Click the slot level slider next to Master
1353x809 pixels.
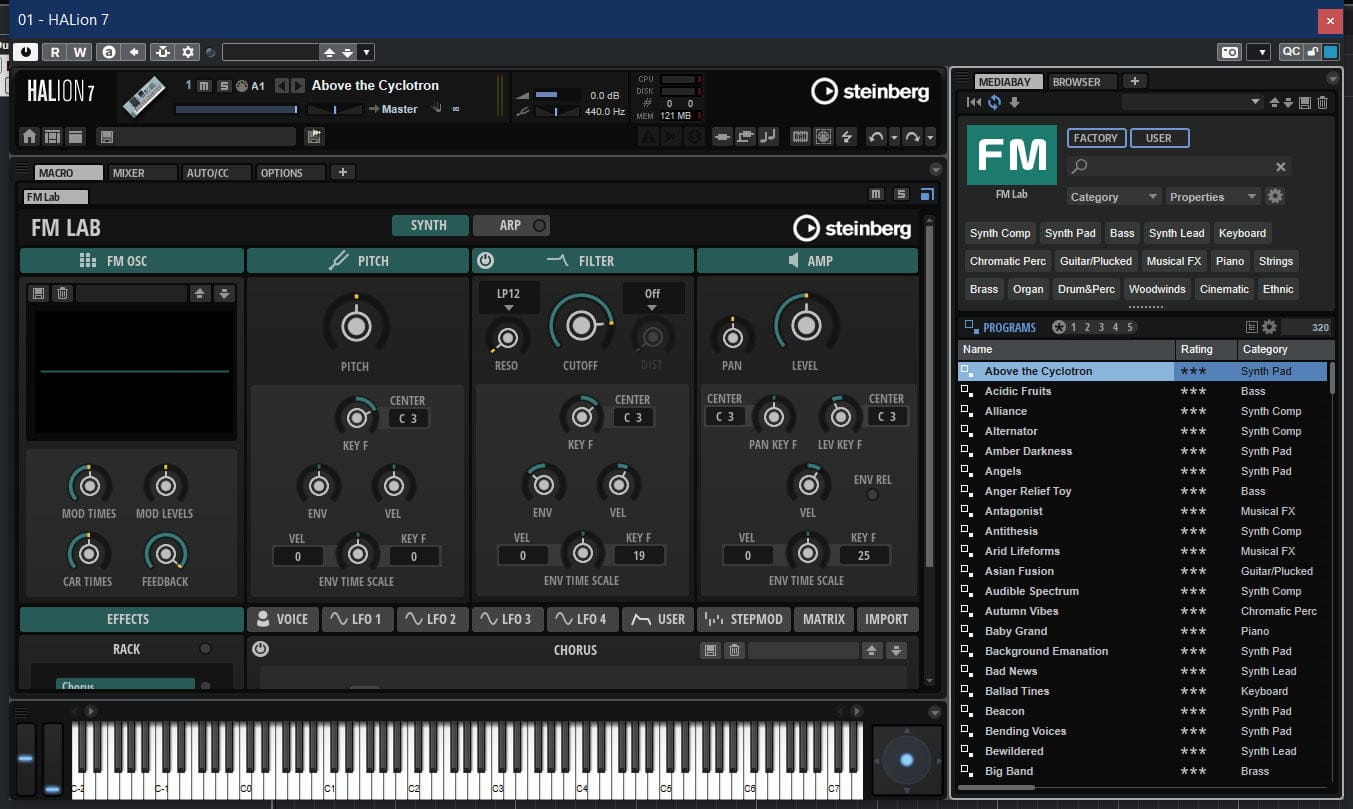click(236, 109)
